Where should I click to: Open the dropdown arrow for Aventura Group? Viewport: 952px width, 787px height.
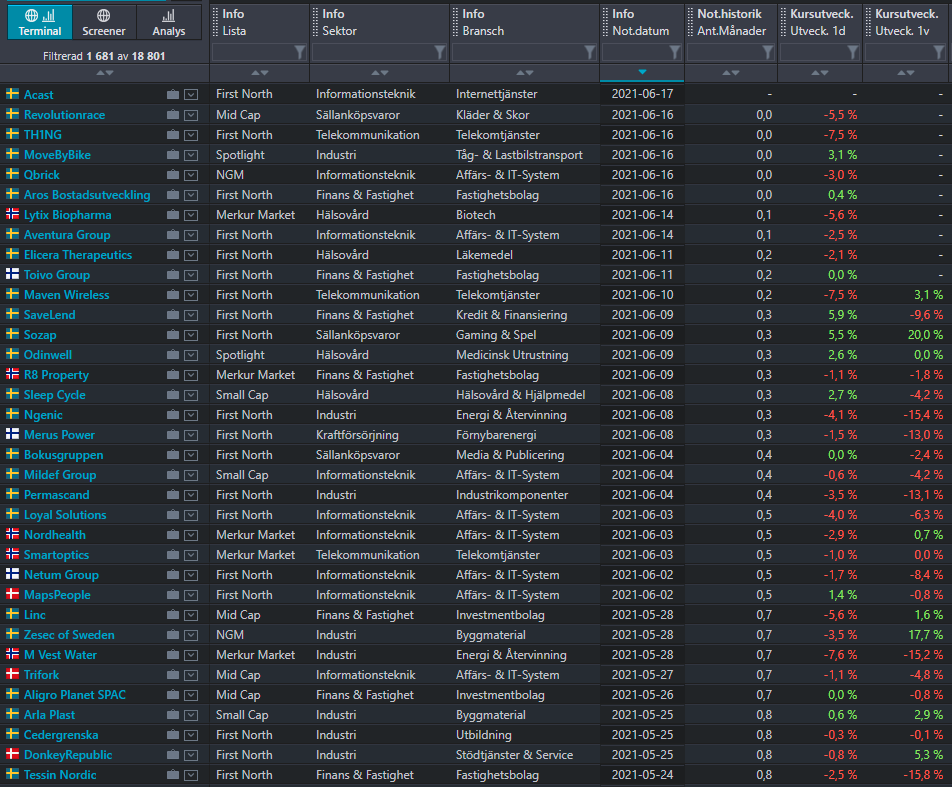[191, 235]
